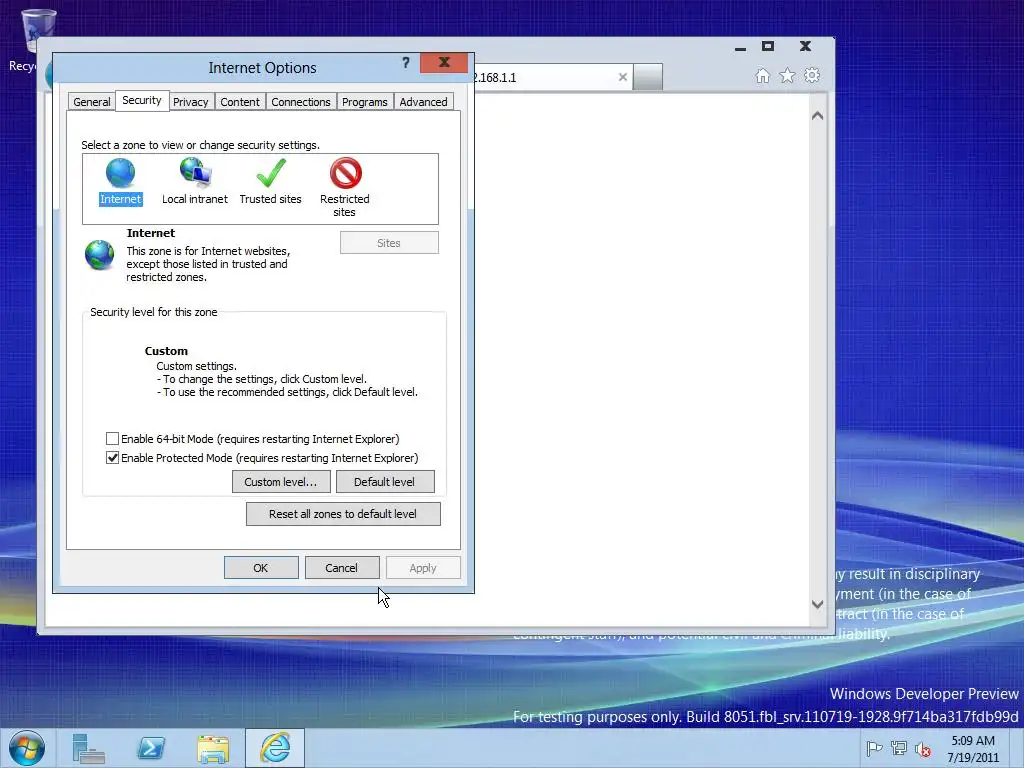Image resolution: width=1024 pixels, height=768 pixels.
Task: Switch to the General tab
Action: [x=91, y=102]
